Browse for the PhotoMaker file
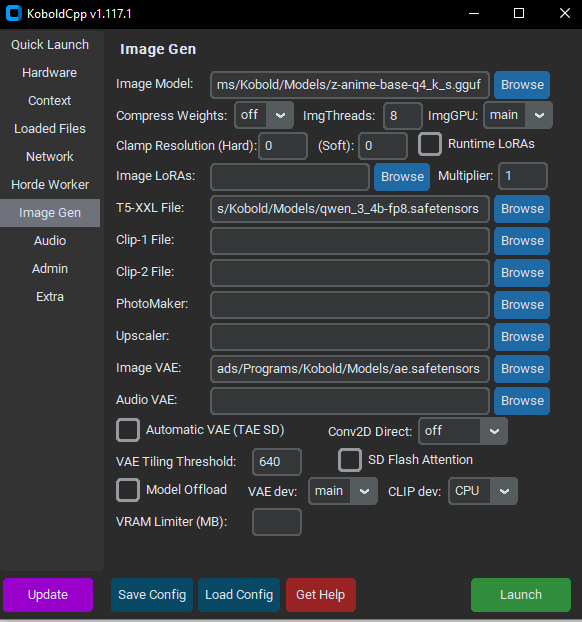Viewport: 582px width, 622px height. point(522,305)
